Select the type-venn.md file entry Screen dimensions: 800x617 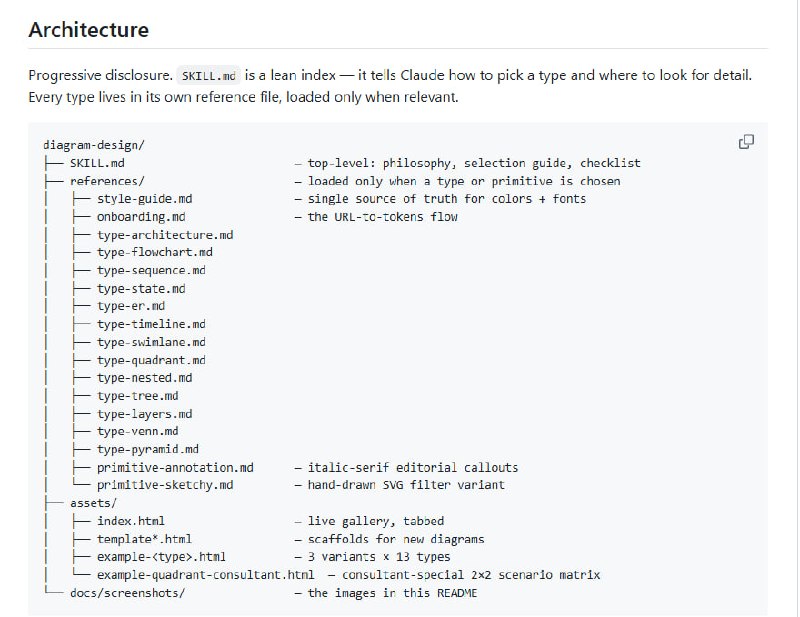[x=138, y=432]
